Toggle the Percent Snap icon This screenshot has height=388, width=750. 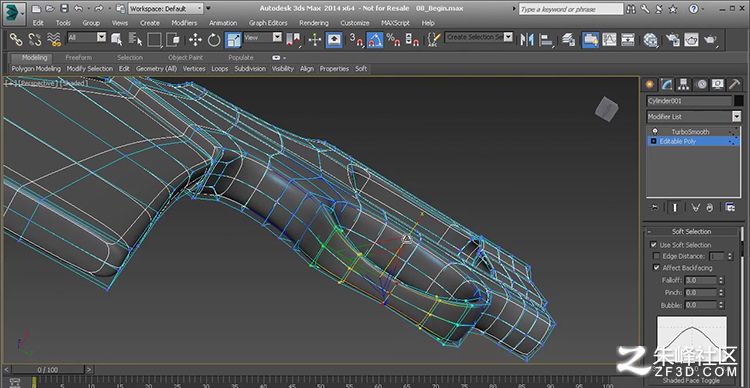pyautogui.click(x=393, y=40)
